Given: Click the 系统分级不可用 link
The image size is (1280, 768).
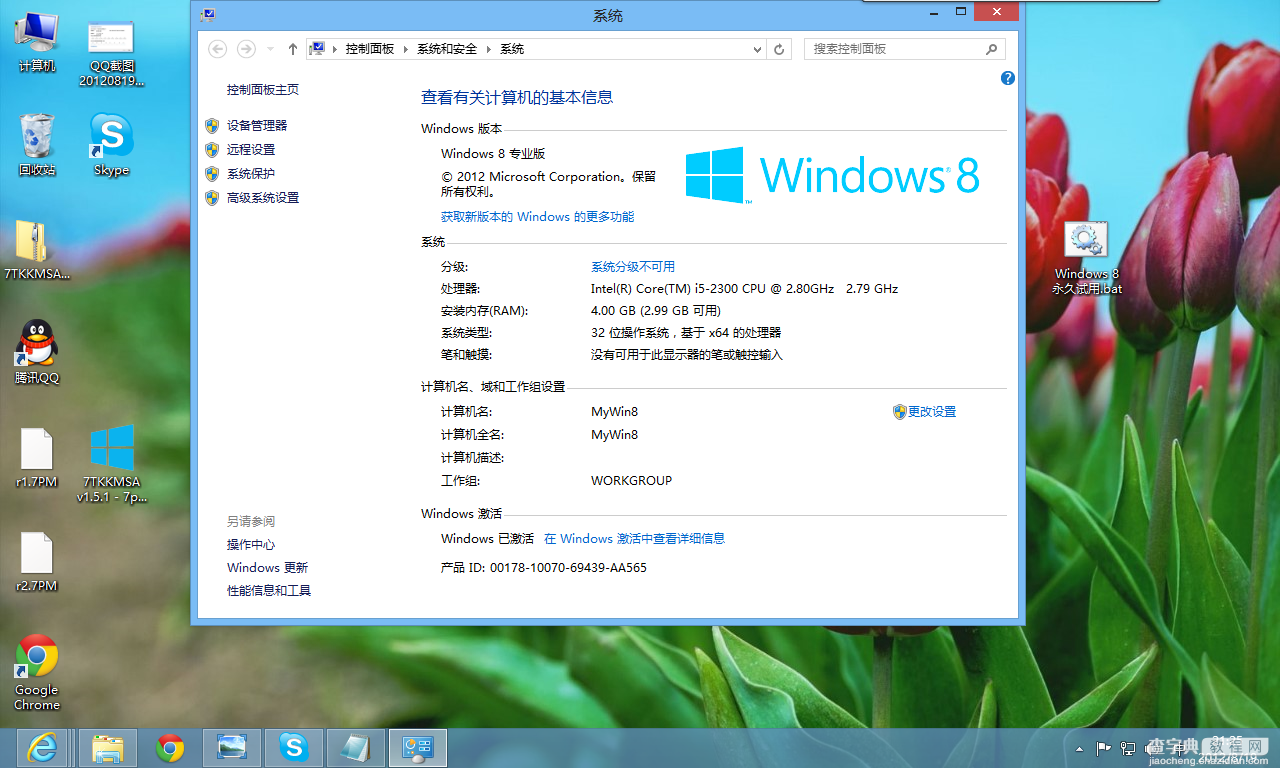Looking at the screenshot, I should [633, 267].
